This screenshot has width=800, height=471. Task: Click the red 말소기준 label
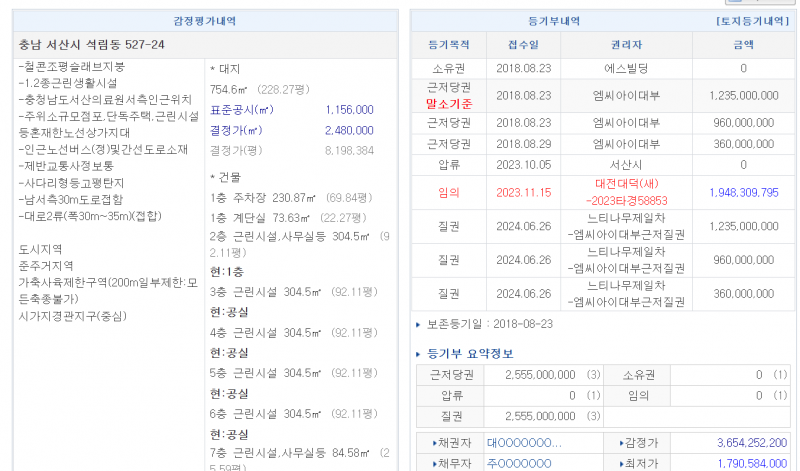[x=448, y=103]
